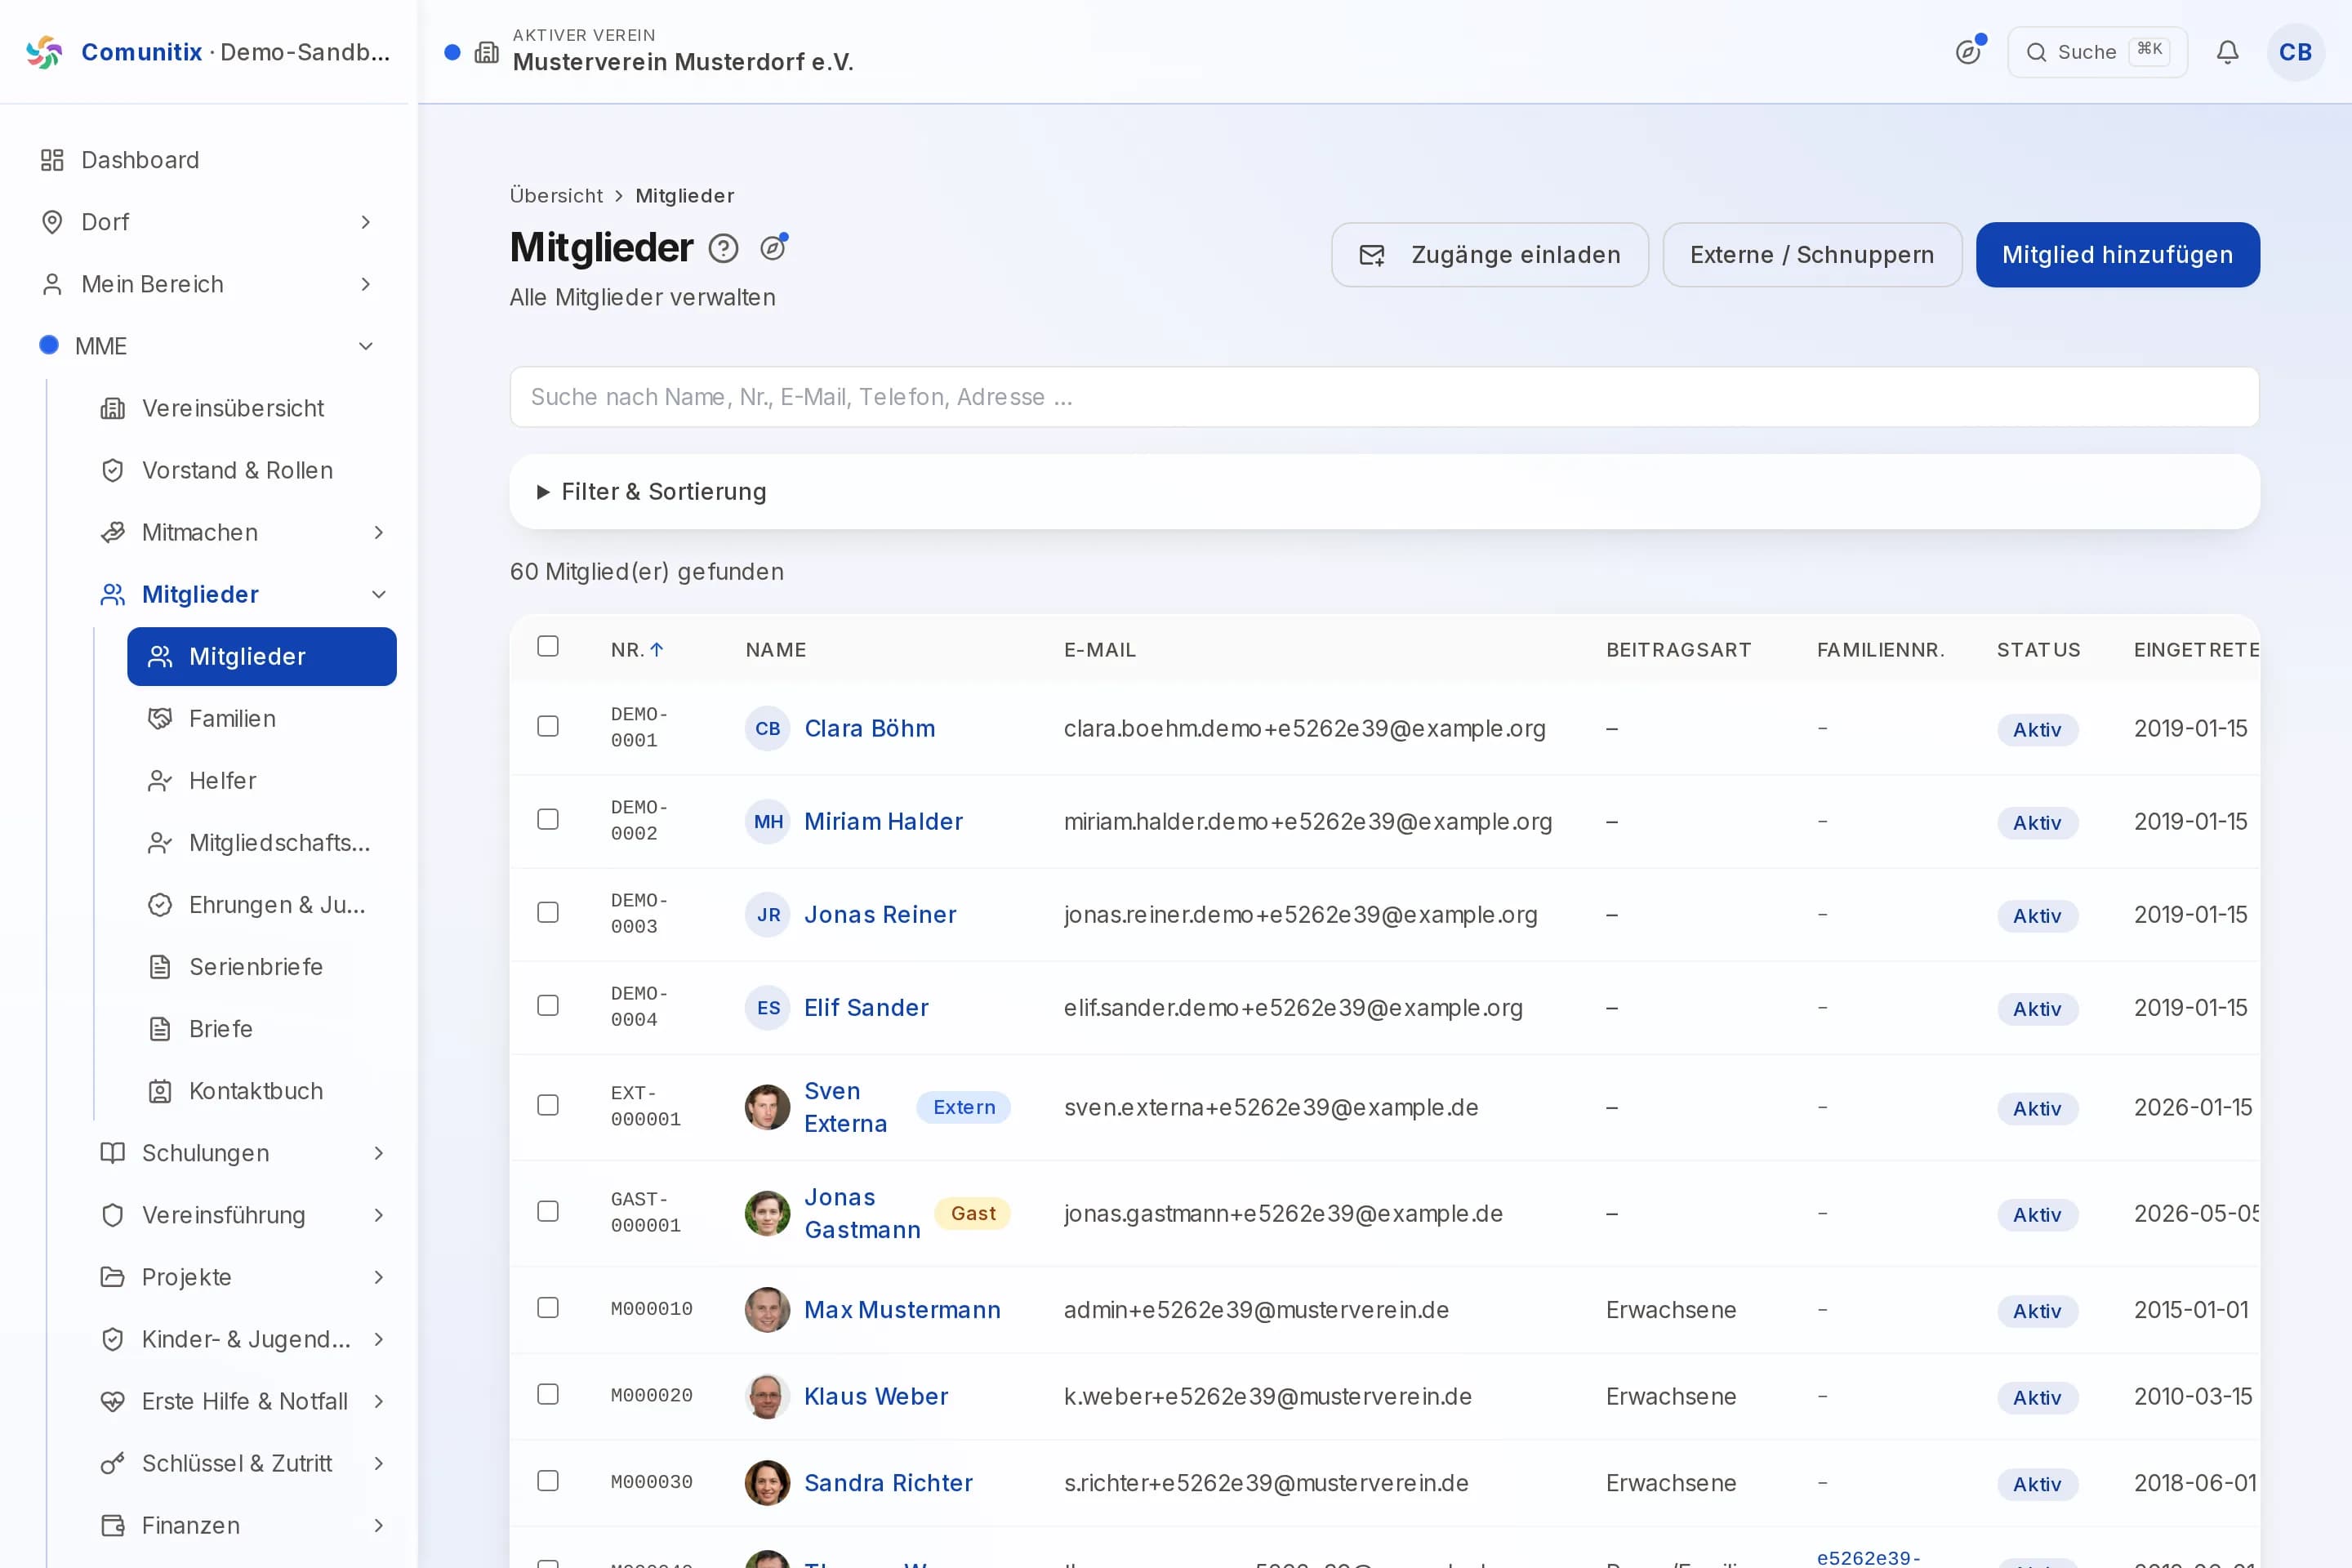This screenshot has height=1568, width=2352.
Task: Focus the member search field
Action: click(1384, 397)
